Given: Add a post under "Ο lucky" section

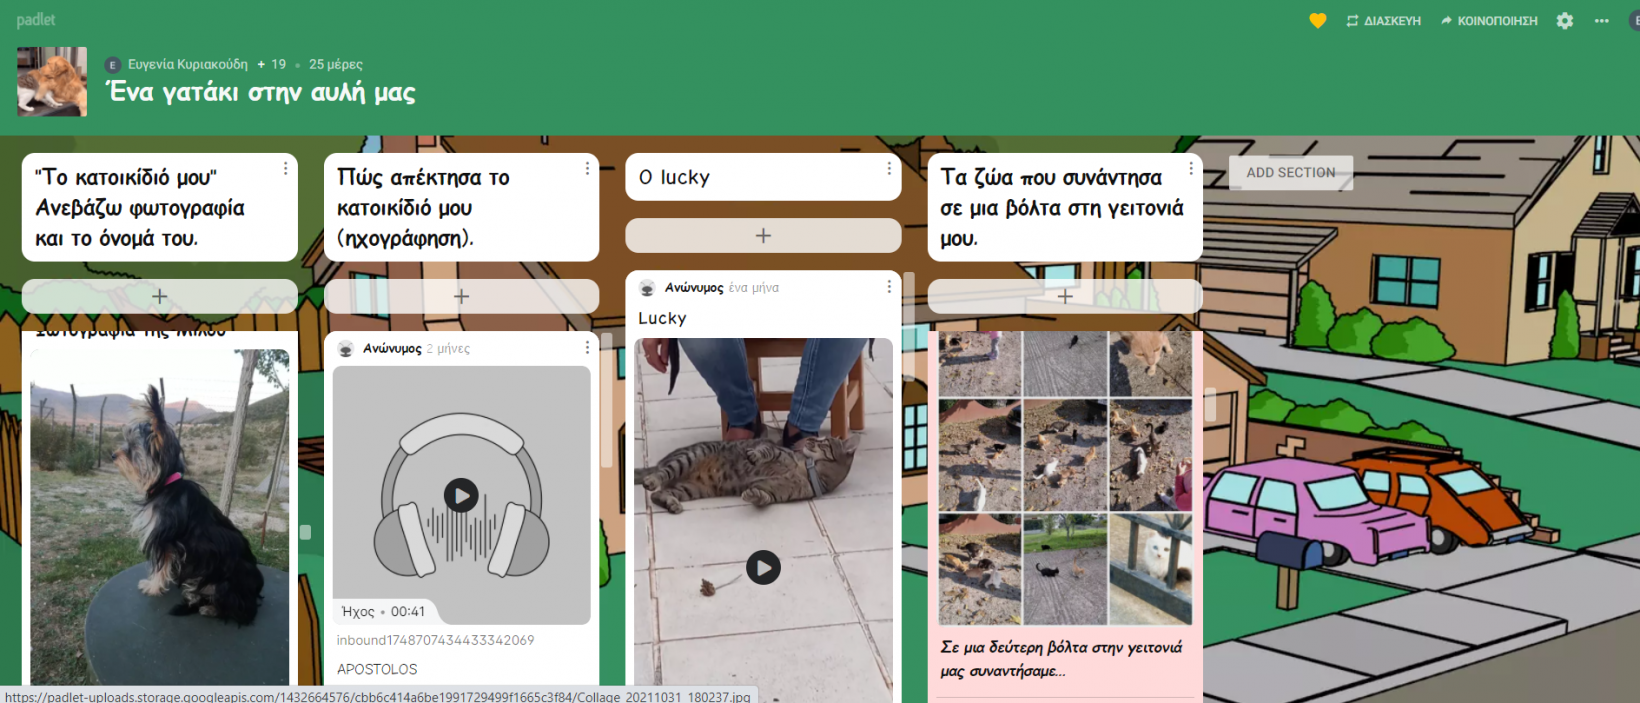Looking at the screenshot, I should point(763,236).
